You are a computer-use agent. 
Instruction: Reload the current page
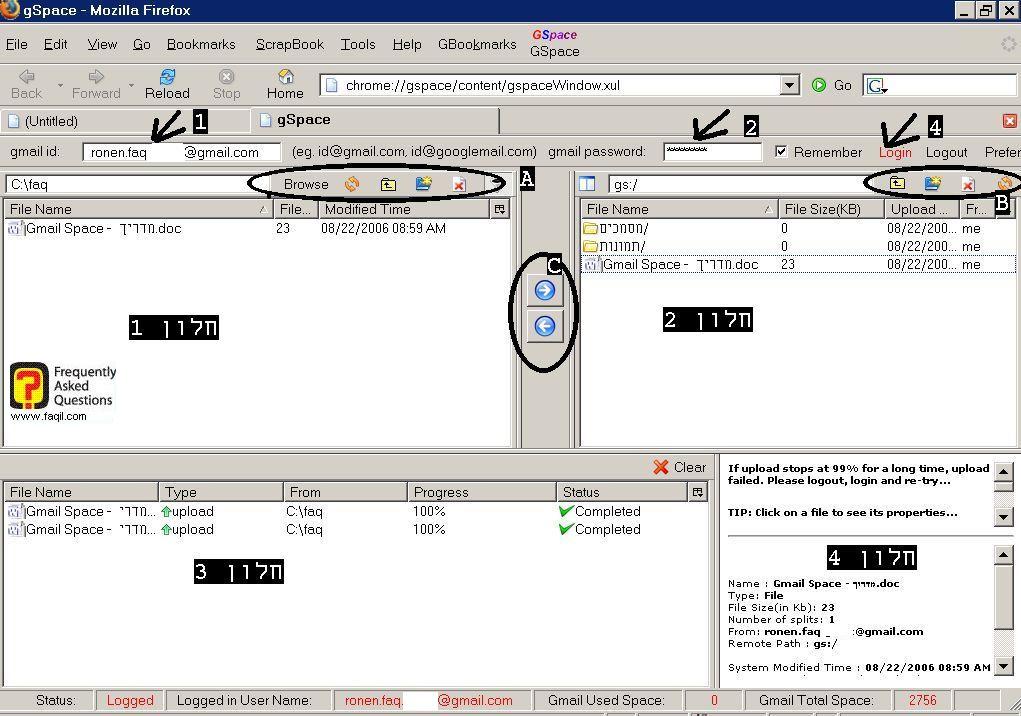[167, 85]
